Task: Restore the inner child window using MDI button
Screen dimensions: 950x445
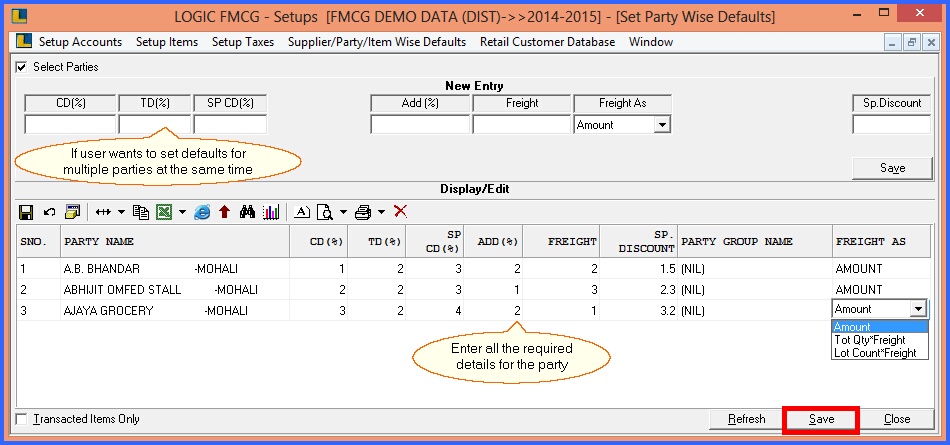Action: (912, 42)
